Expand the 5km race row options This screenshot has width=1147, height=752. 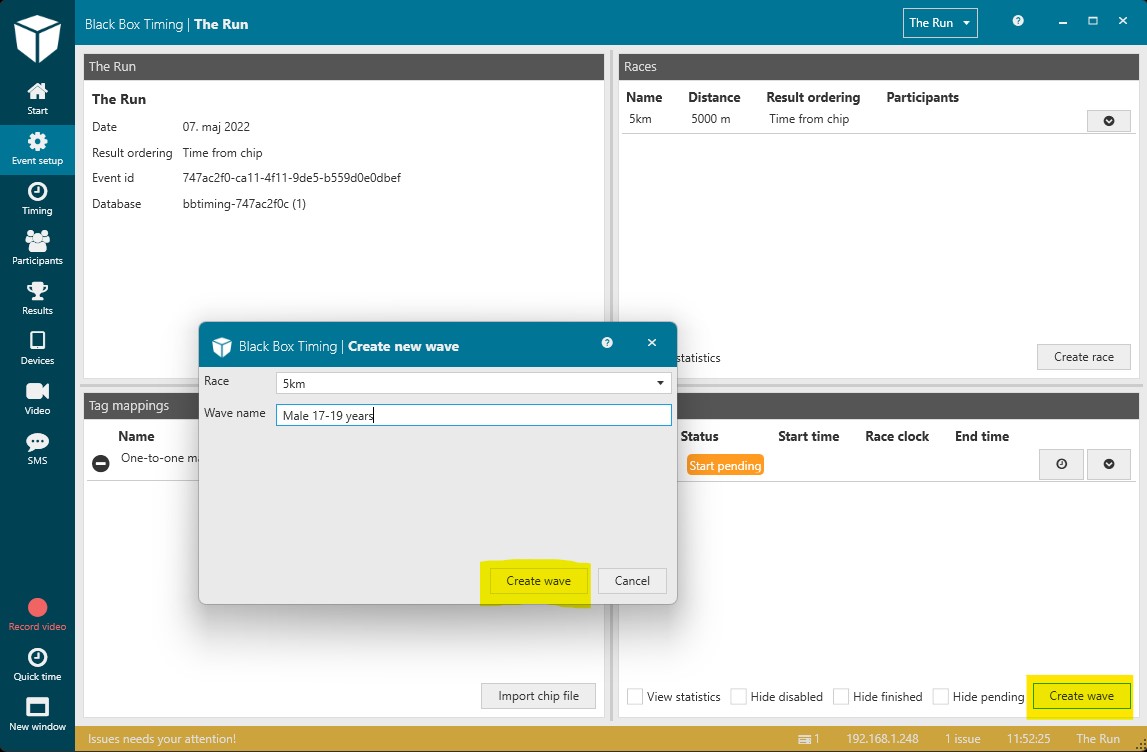(1109, 121)
